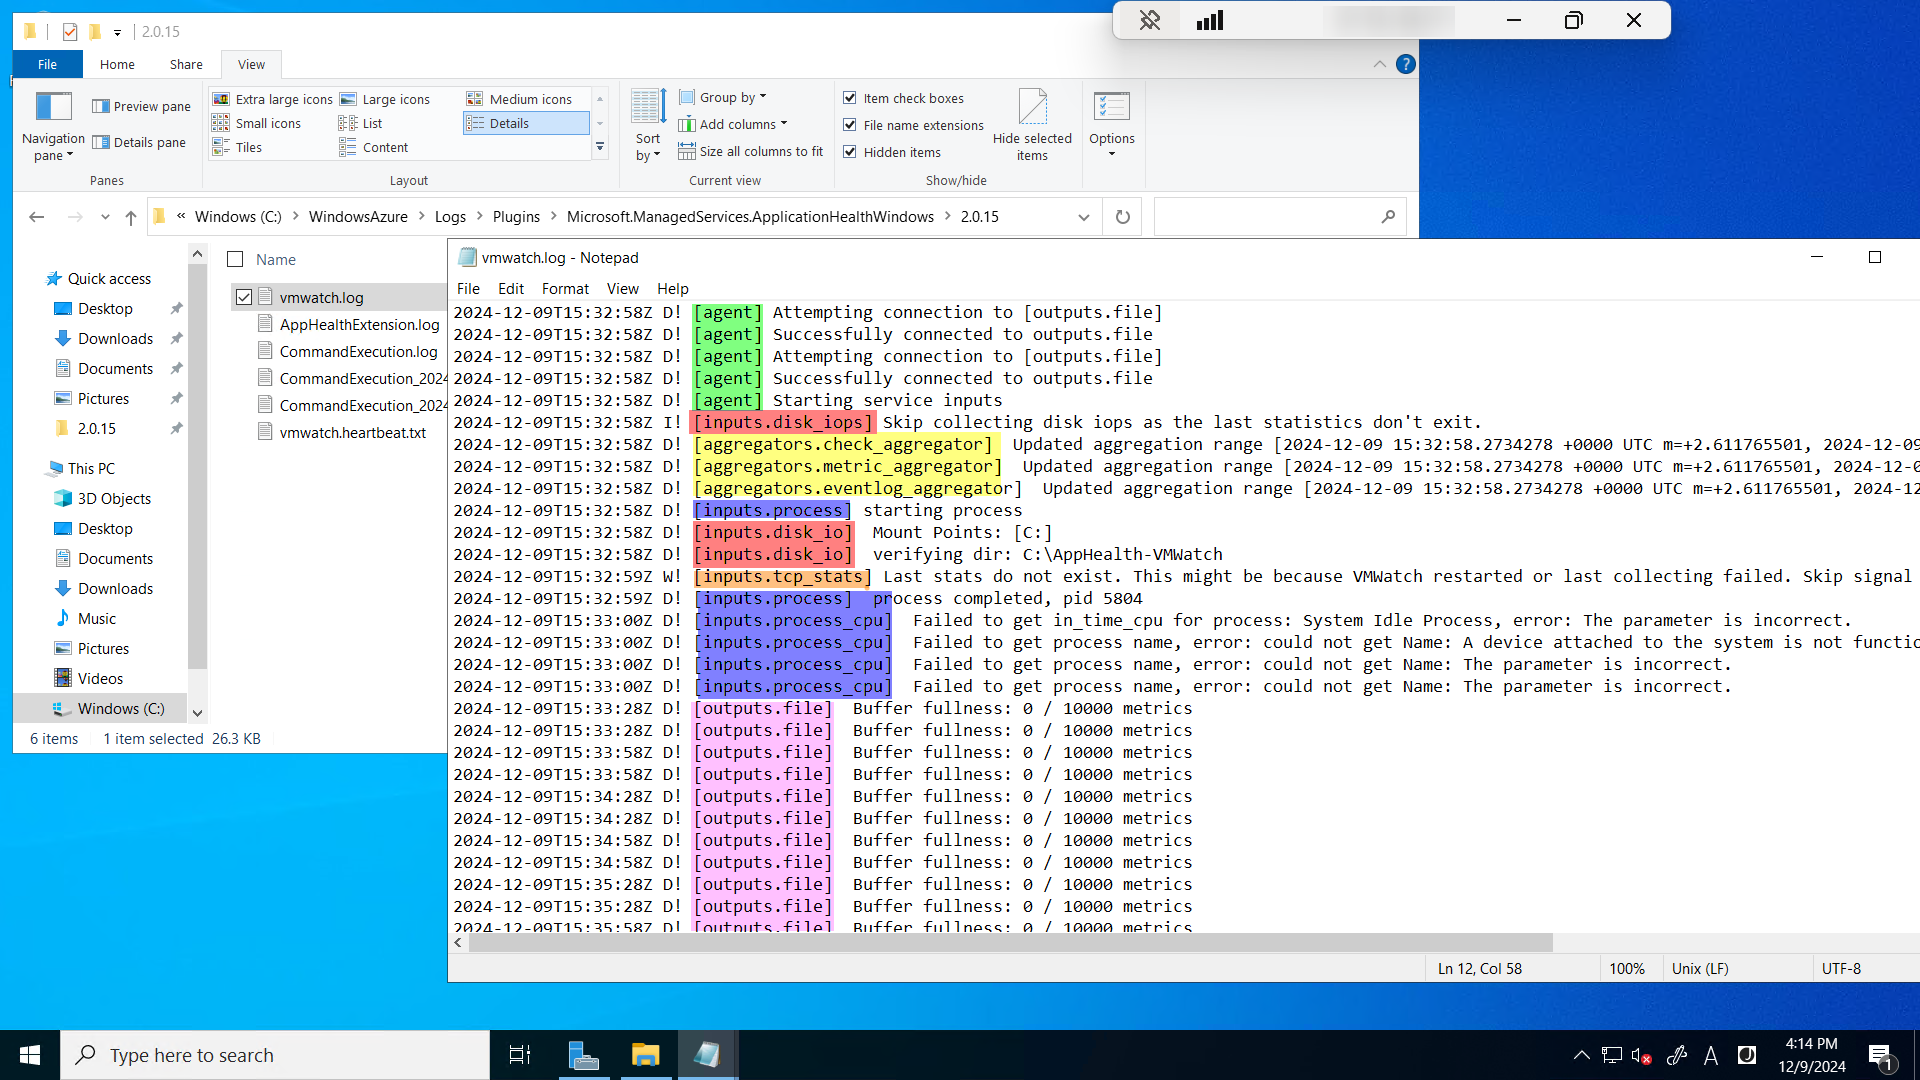
Task: Open Notepad's Edit menu
Action: coord(511,288)
